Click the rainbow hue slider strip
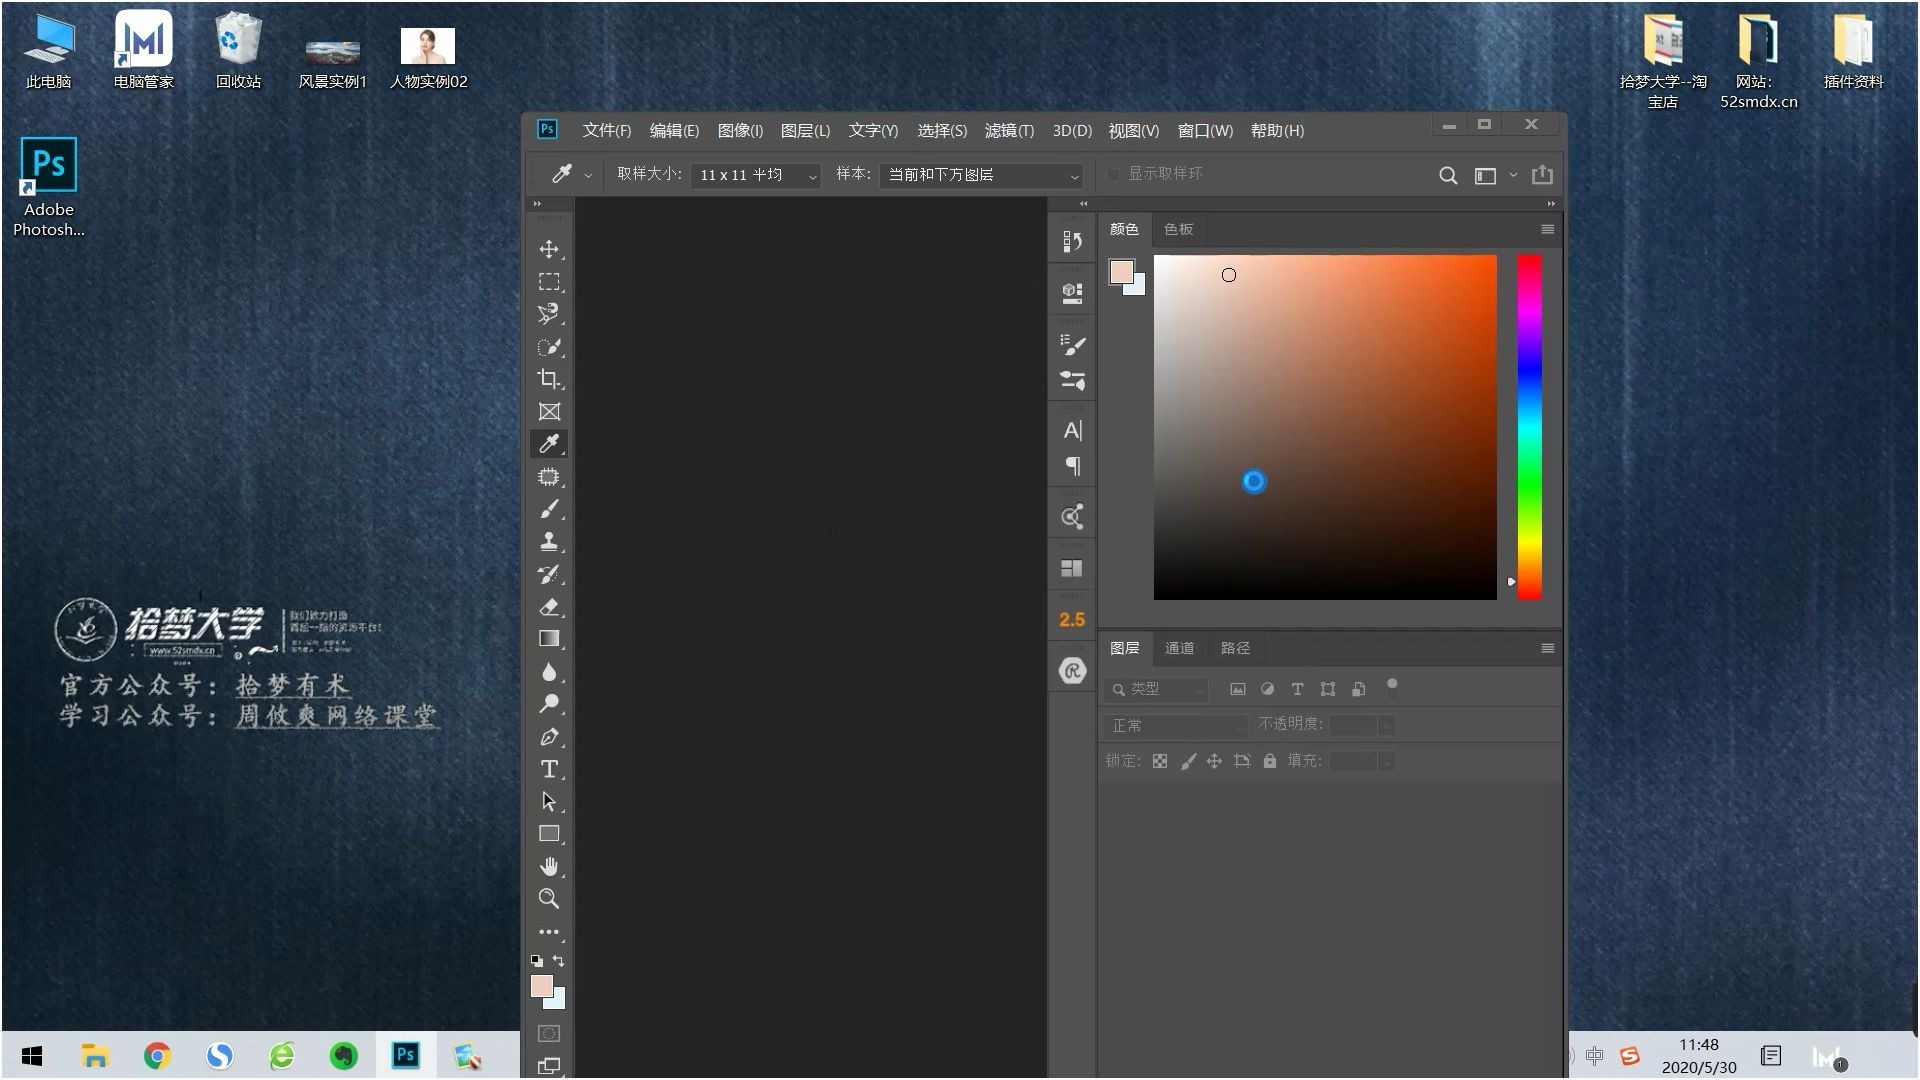This screenshot has width=1920, height=1080. pyautogui.click(x=1529, y=427)
